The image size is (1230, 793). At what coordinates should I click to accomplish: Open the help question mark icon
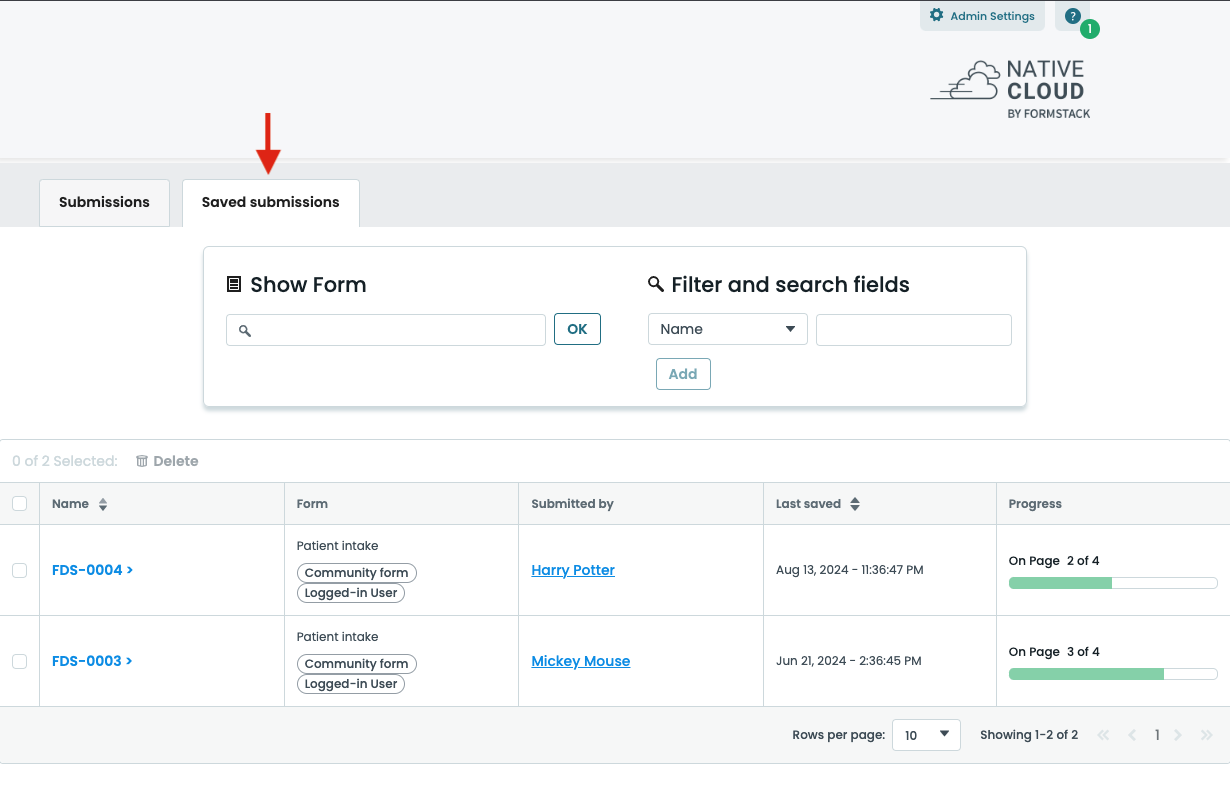pos(1072,16)
